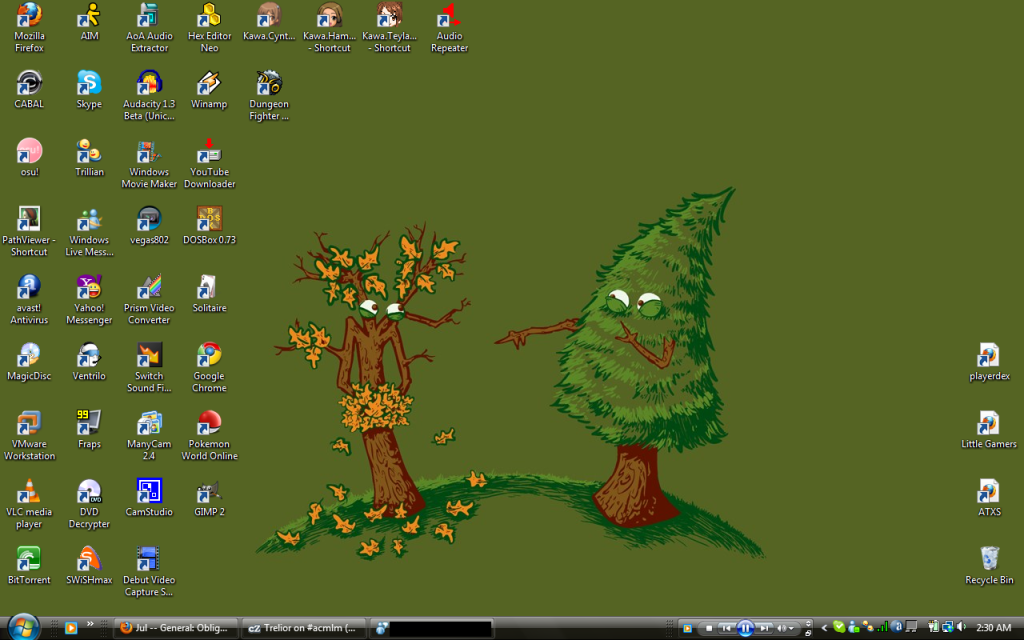Skip to next track in taskbar player
The height and width of the screenshot is (640, 1024).
(x=763, y=628)
